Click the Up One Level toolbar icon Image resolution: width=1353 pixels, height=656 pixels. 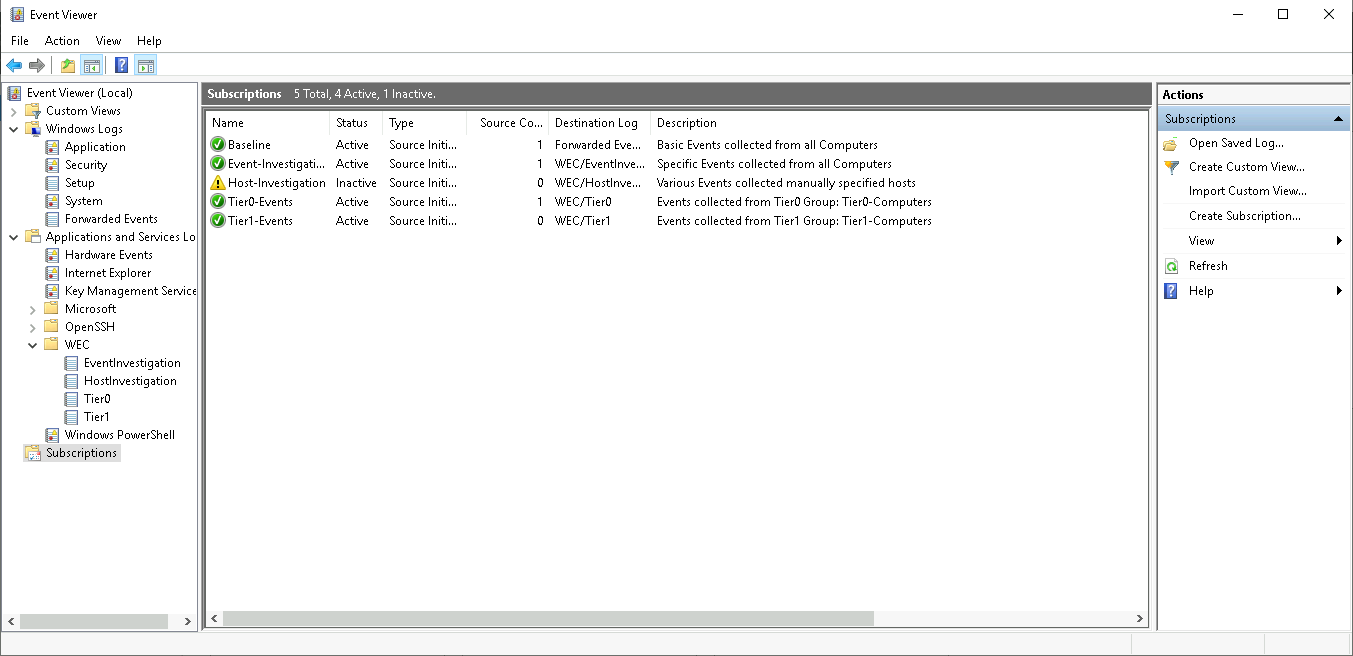coord(68,66)
